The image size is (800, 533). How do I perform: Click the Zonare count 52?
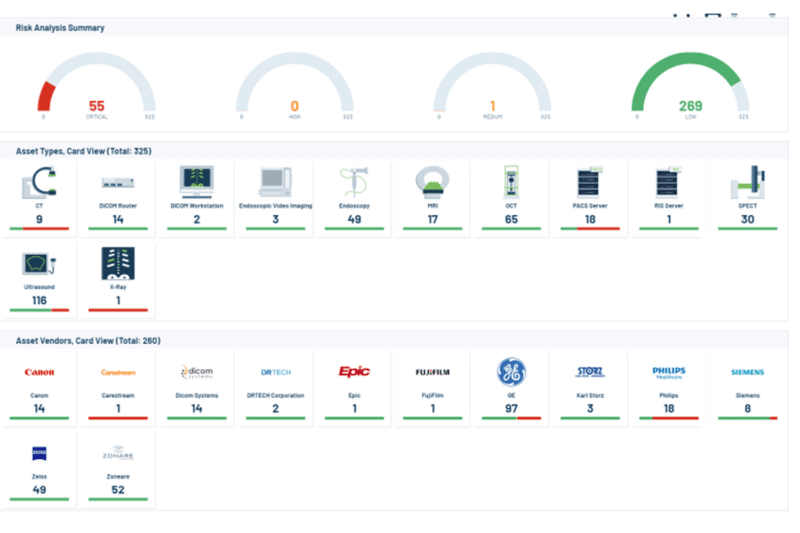pyautogui.click(x=118, y=490)
